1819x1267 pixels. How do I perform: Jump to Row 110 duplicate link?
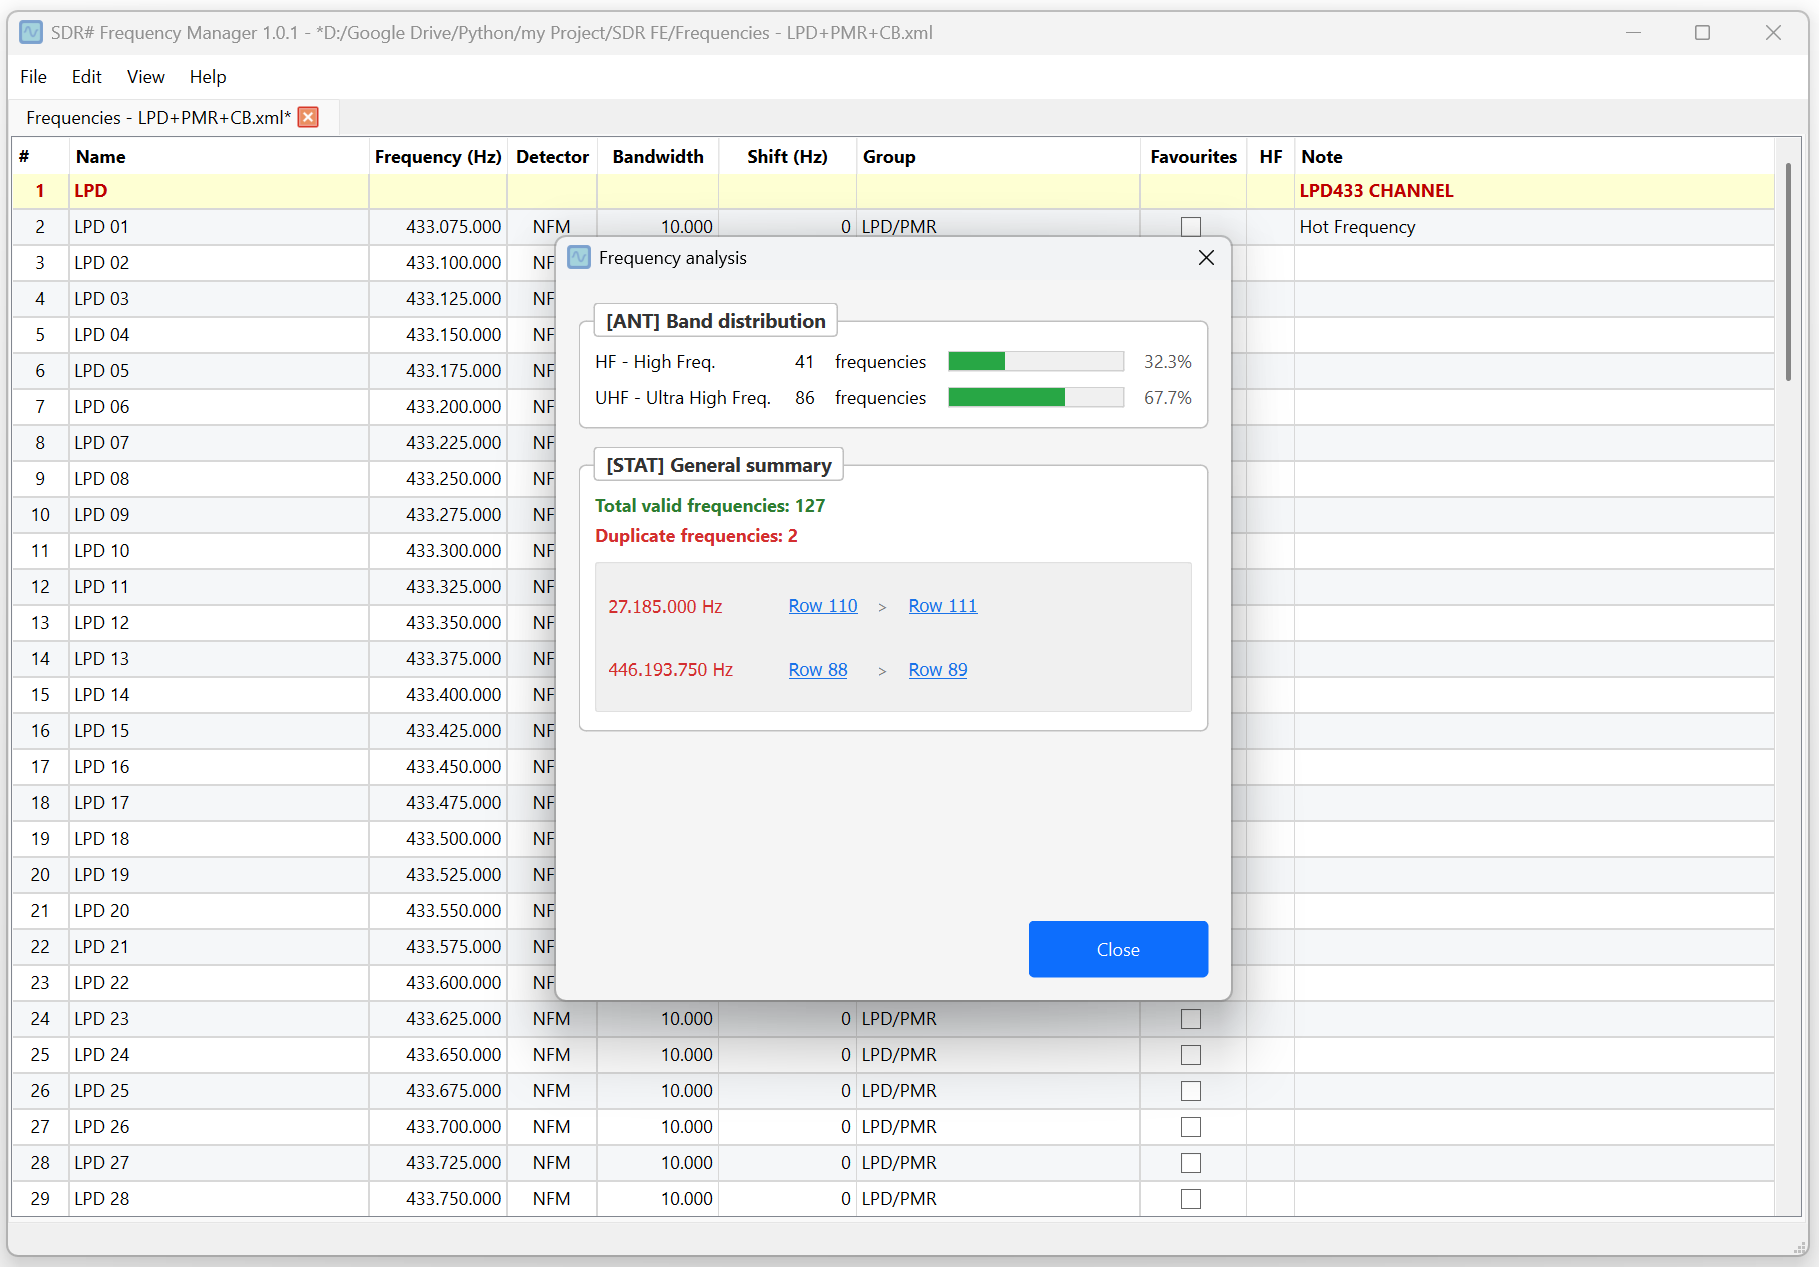point(822,606)
